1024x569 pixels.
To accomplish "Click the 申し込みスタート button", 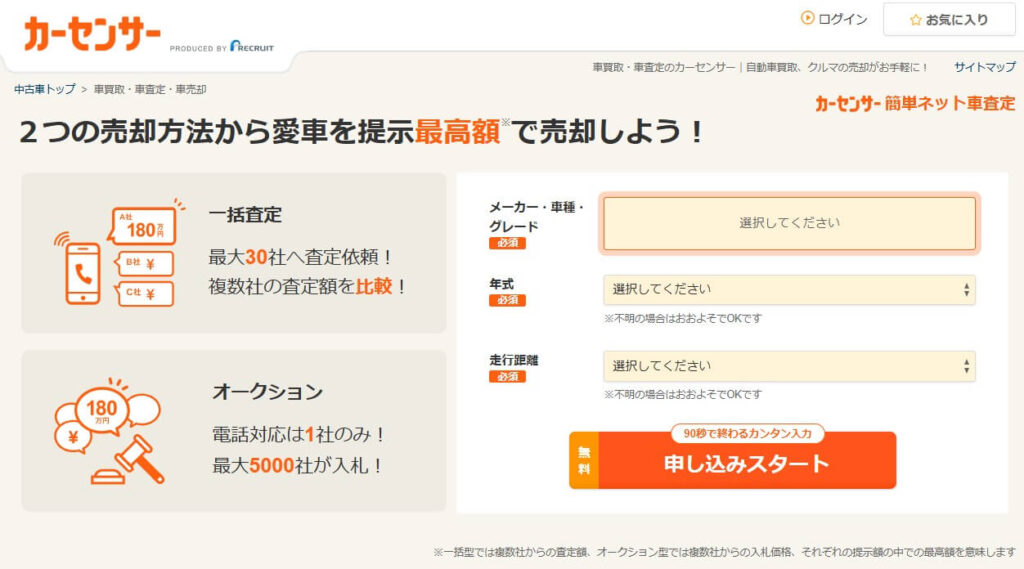I will click(x=732, y=461).
